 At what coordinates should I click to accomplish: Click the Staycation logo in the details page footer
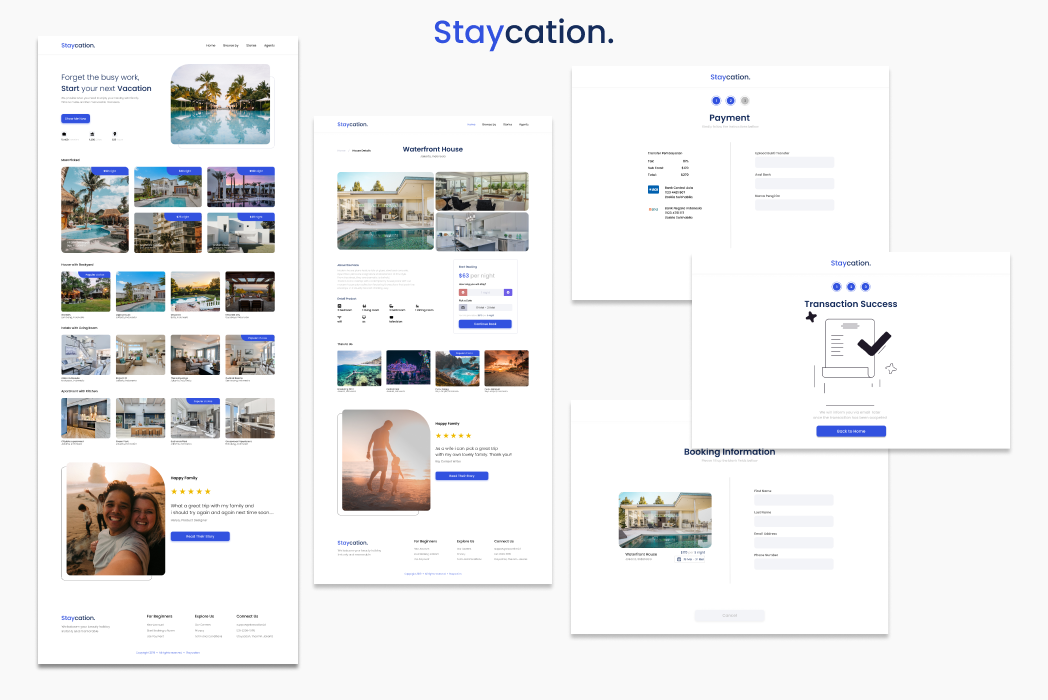(352, 543)
